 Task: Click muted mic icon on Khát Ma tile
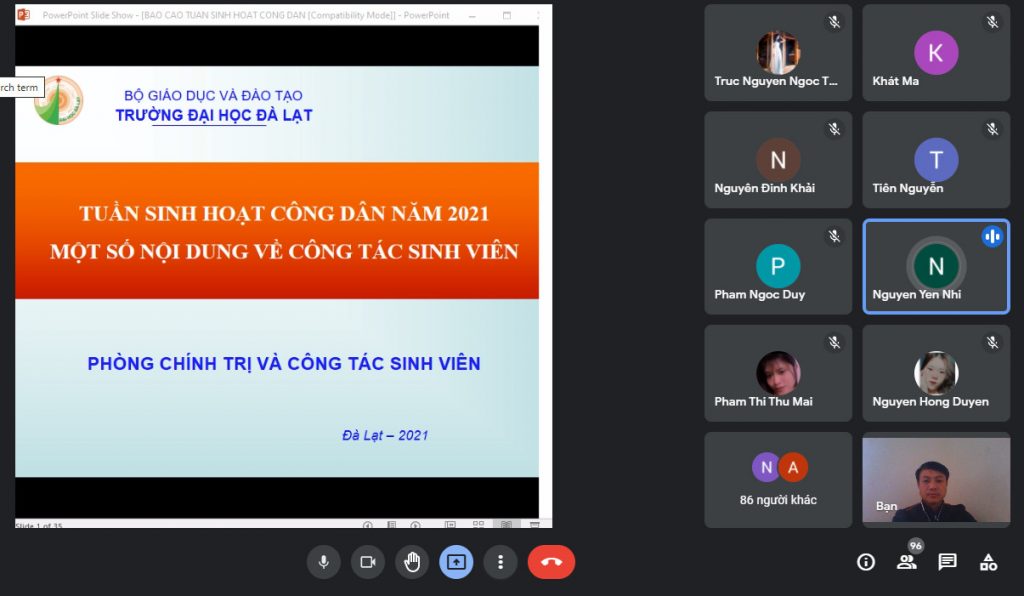tap(992, 22)
